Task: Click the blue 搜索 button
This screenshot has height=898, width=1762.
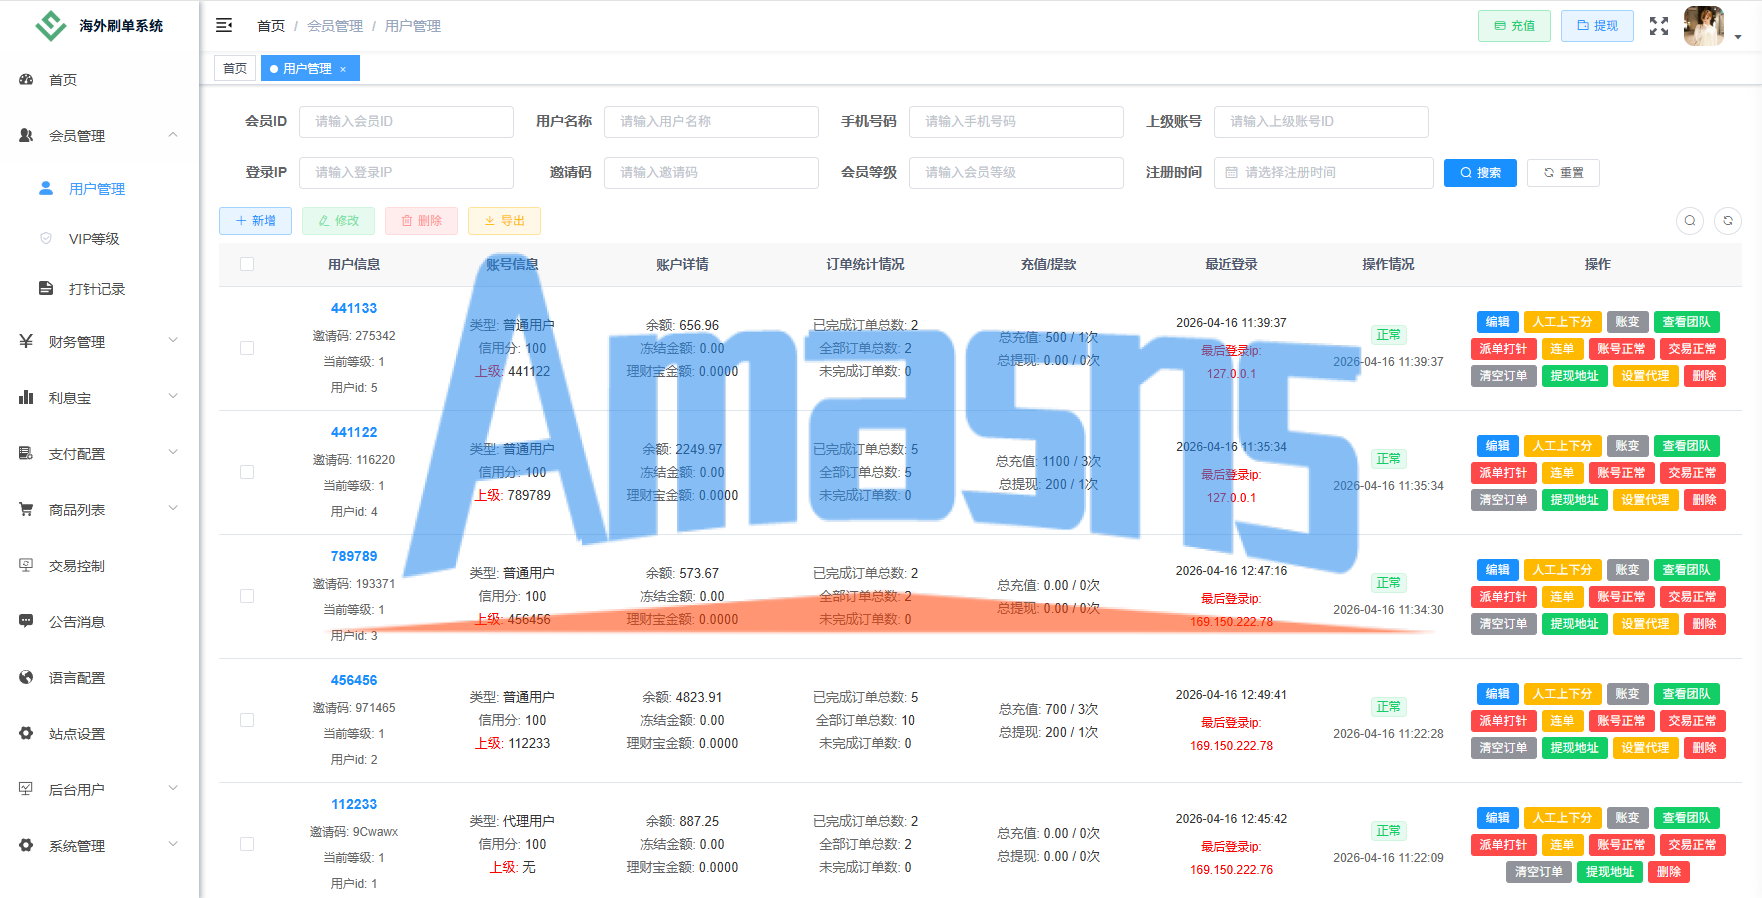Action: (x=1480, y=173)
